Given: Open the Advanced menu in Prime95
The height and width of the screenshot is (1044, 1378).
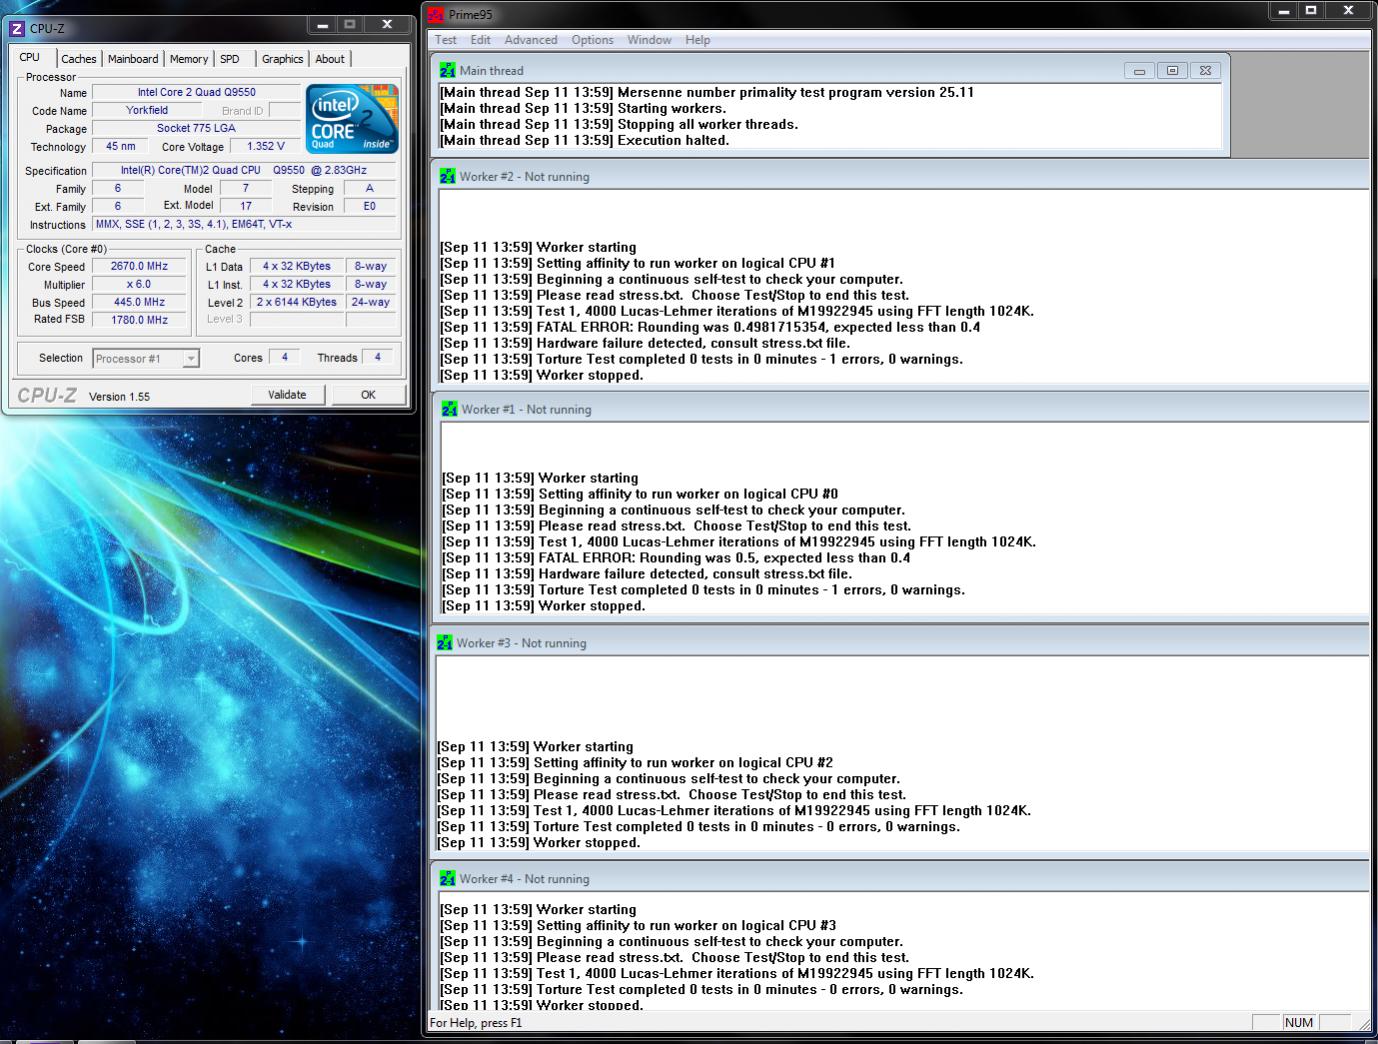Looking at the screenshot, I should [531, 40].
